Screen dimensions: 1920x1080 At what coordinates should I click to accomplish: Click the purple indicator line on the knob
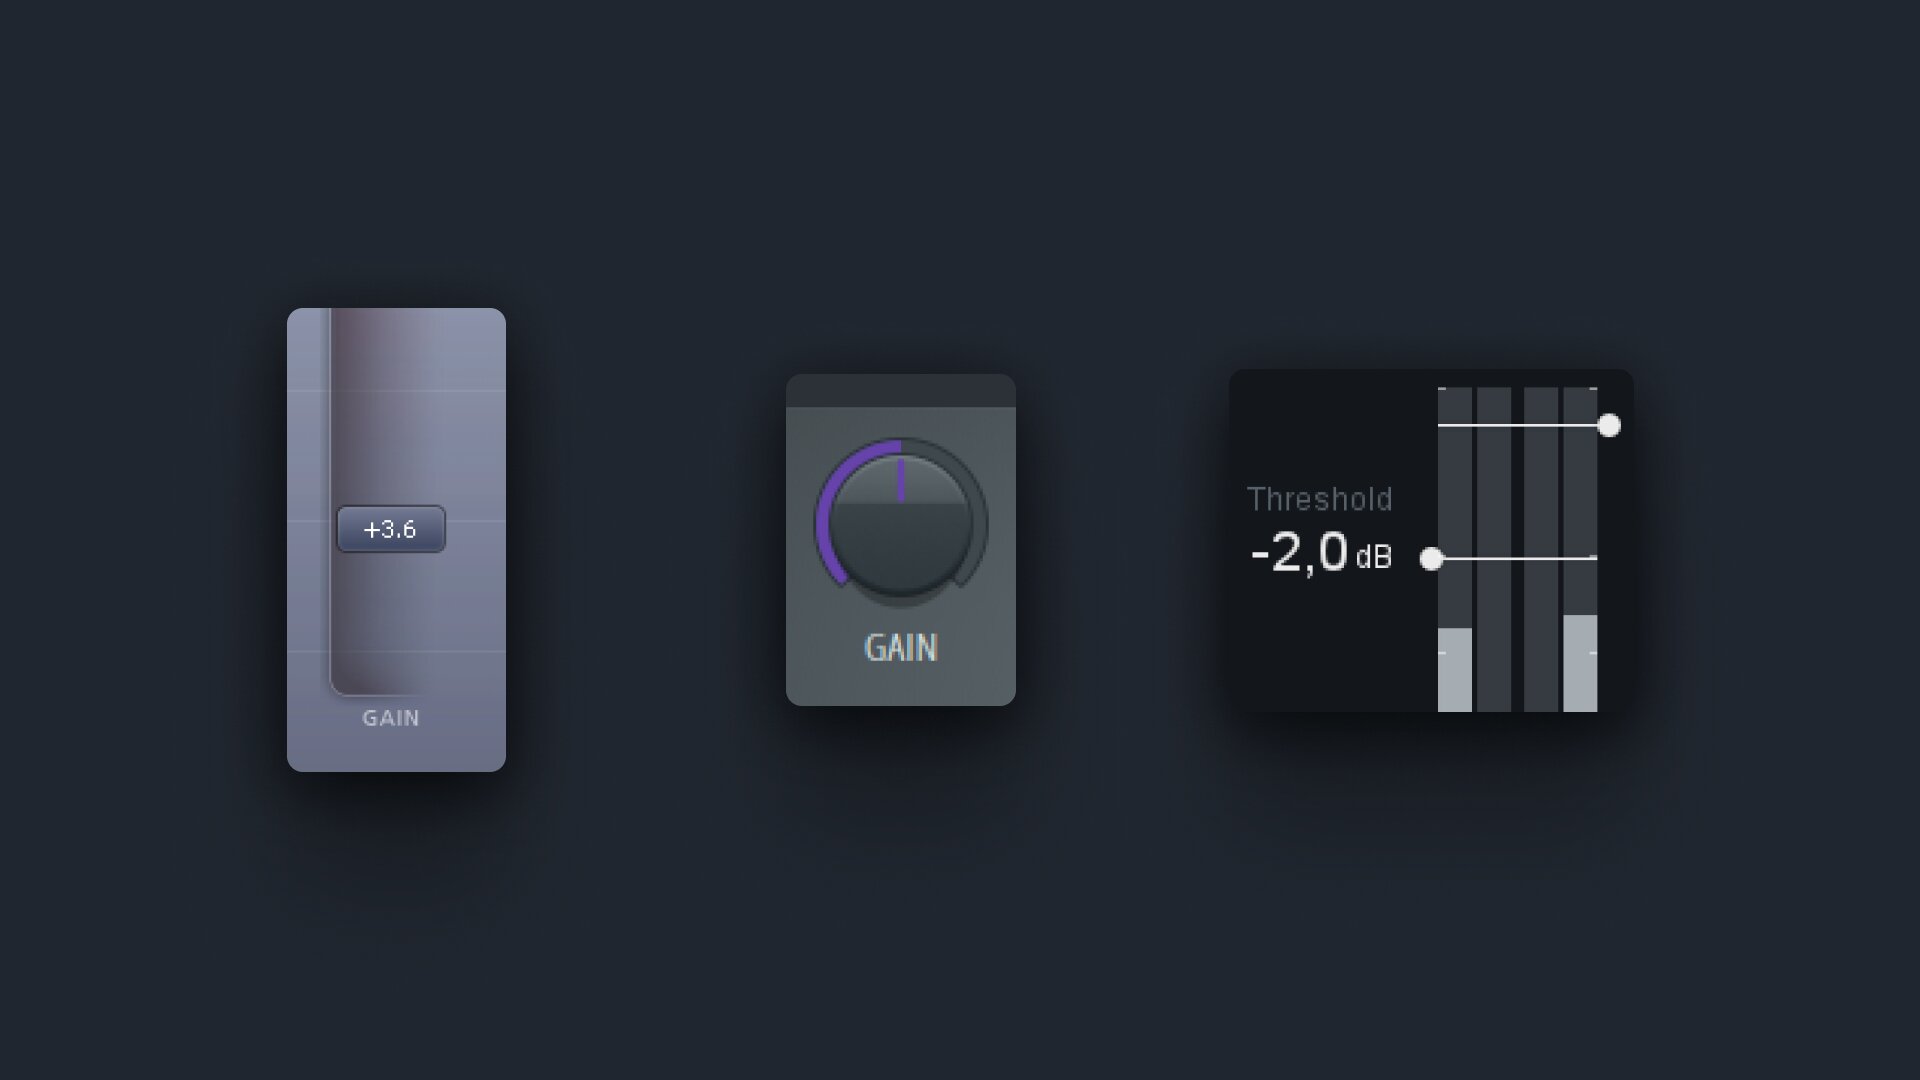[901, 481]
